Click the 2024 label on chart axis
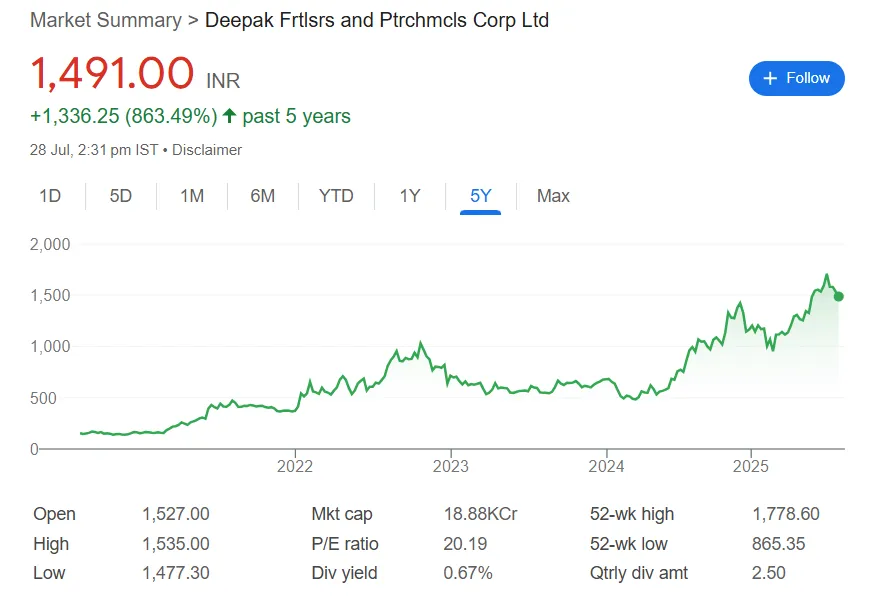 [x=607, y=466]
